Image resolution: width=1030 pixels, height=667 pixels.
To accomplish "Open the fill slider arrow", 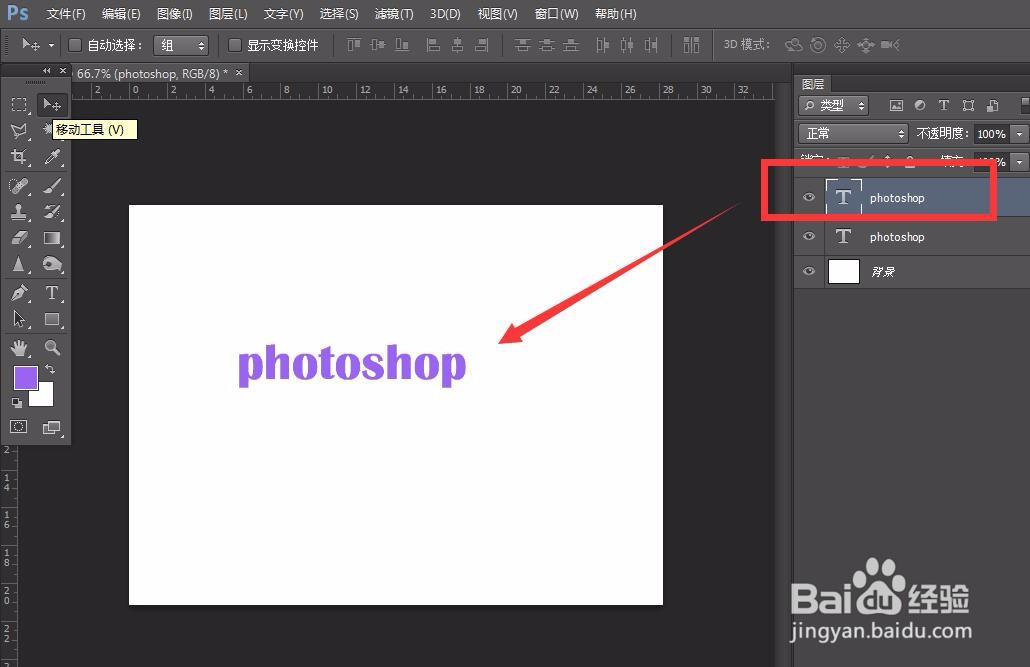I will (x=1019, y=162).
